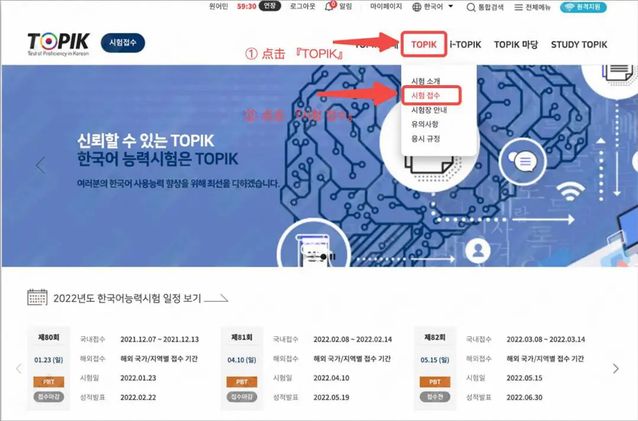The image size is (638, 421).
Task: Click the blue 시험접수 pill button
Action: click(x=122, y=43)
